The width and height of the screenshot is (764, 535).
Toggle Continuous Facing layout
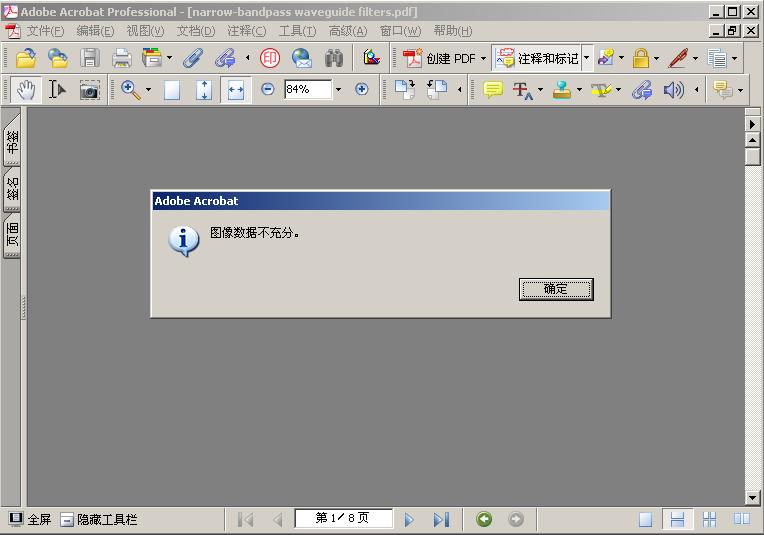point(709,519)
